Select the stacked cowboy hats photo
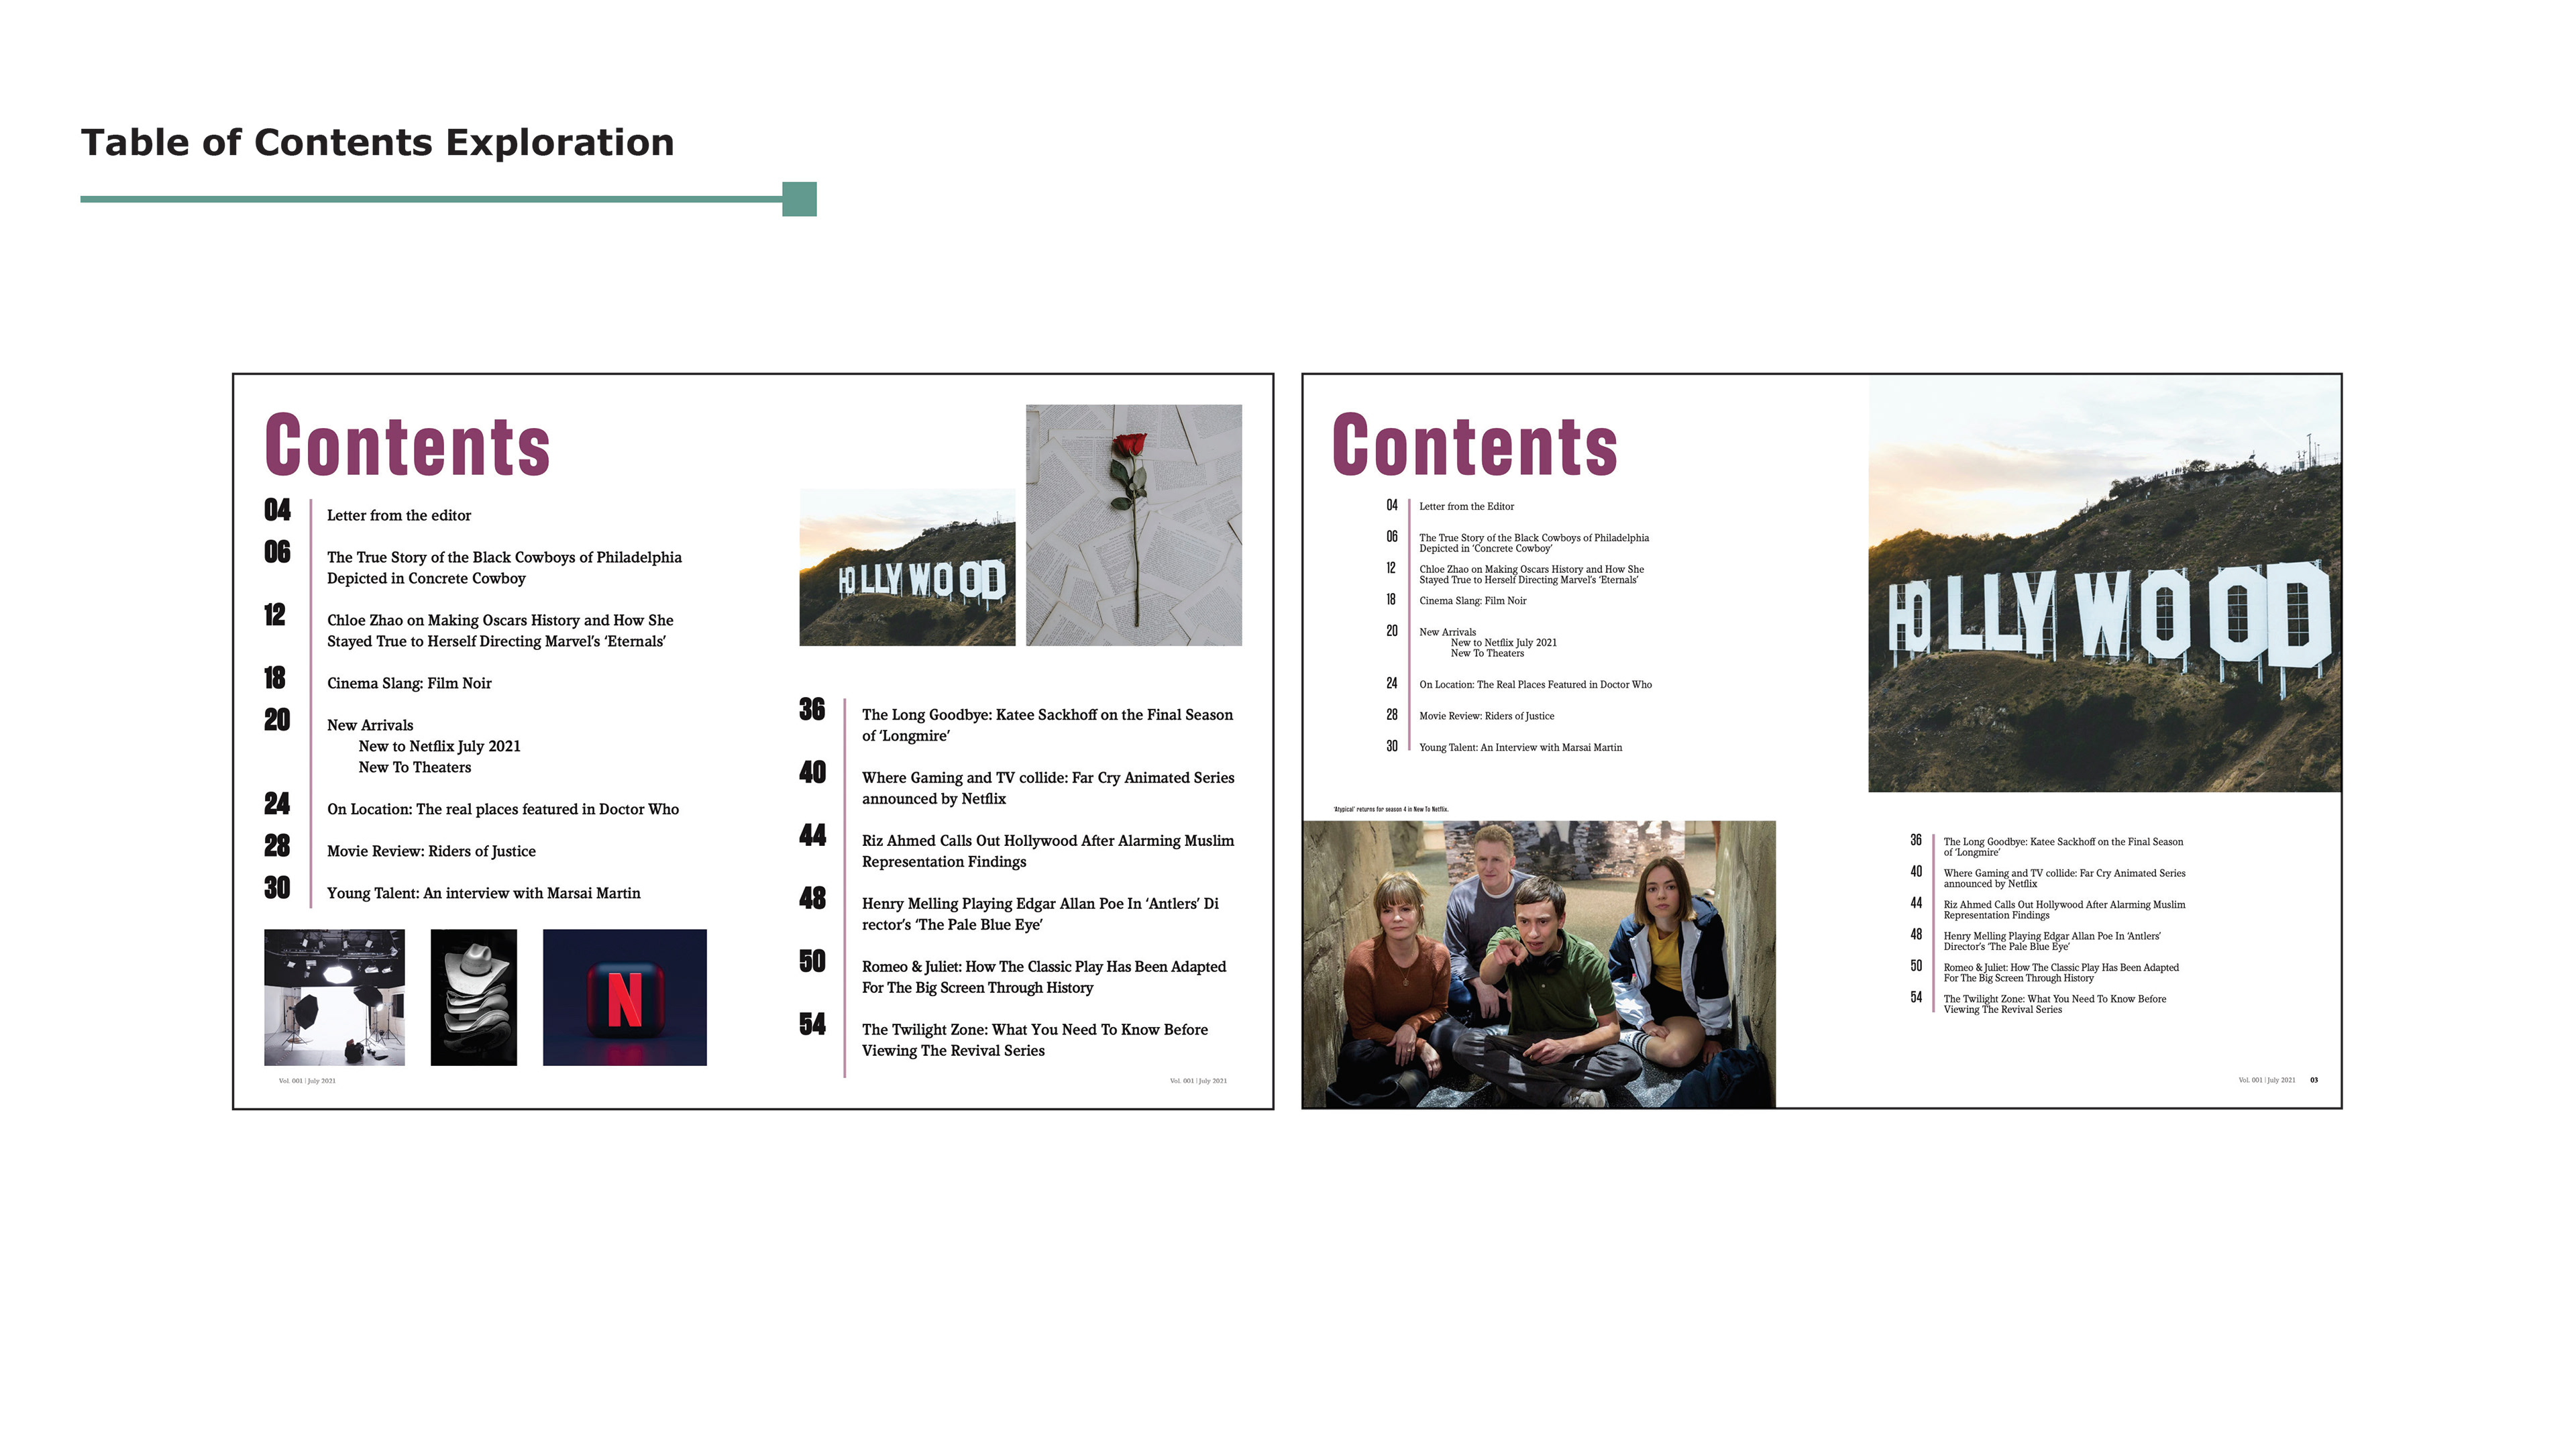This screenshot has height=1449, width=2576. coord(473,997)
